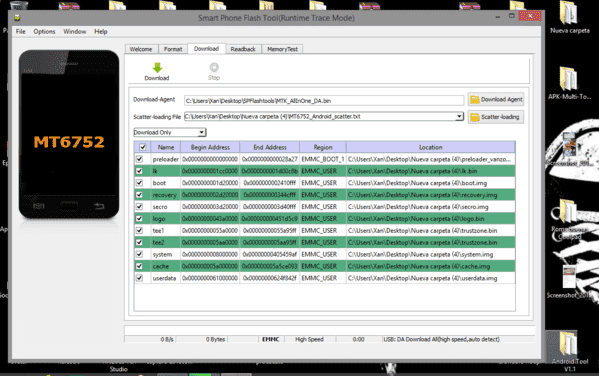Click the Region column header
Viewport: 599px width, 376px height.
323,147
